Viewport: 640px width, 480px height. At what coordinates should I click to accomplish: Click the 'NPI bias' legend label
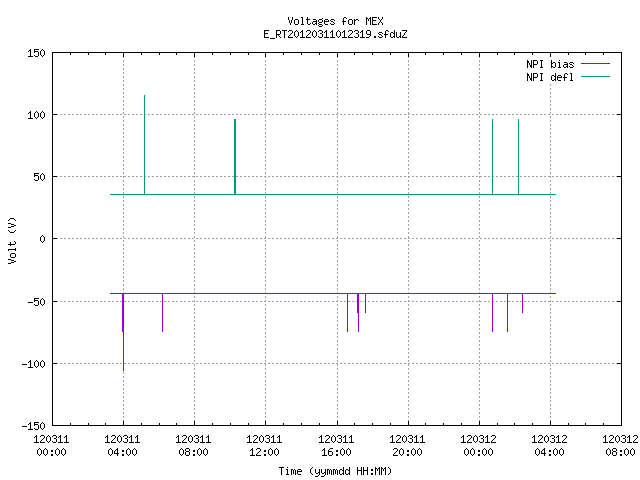pyautogui.click(x=550, y=64)
